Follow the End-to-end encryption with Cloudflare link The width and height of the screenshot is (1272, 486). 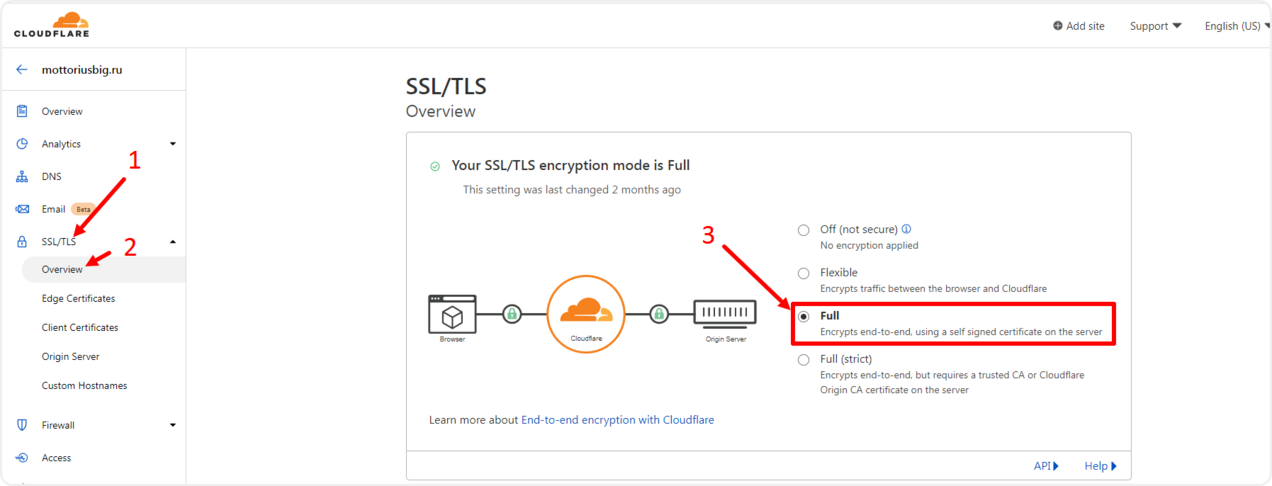coord(618,420)
